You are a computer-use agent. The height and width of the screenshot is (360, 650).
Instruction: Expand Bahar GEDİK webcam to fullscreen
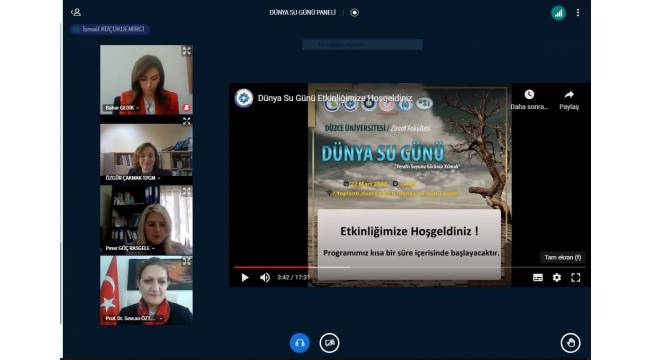[x=187, y=51]
